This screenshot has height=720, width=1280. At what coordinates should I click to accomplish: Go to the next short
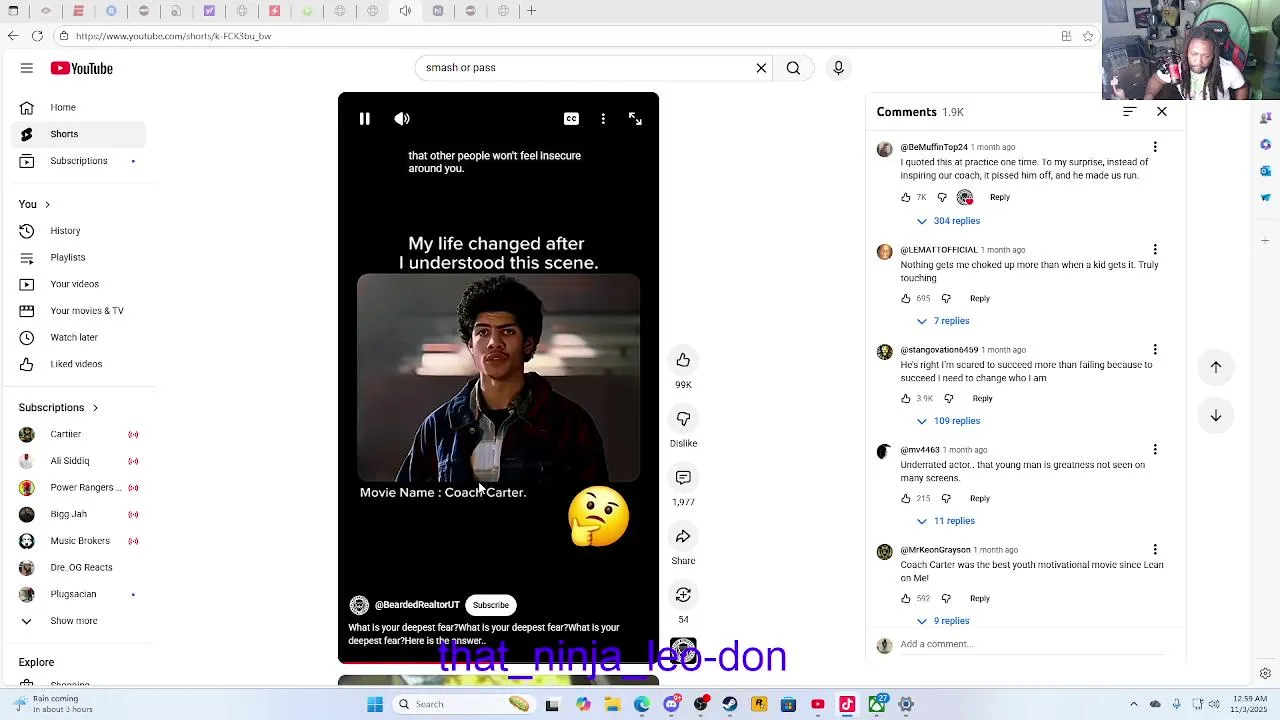point(1216,415)
